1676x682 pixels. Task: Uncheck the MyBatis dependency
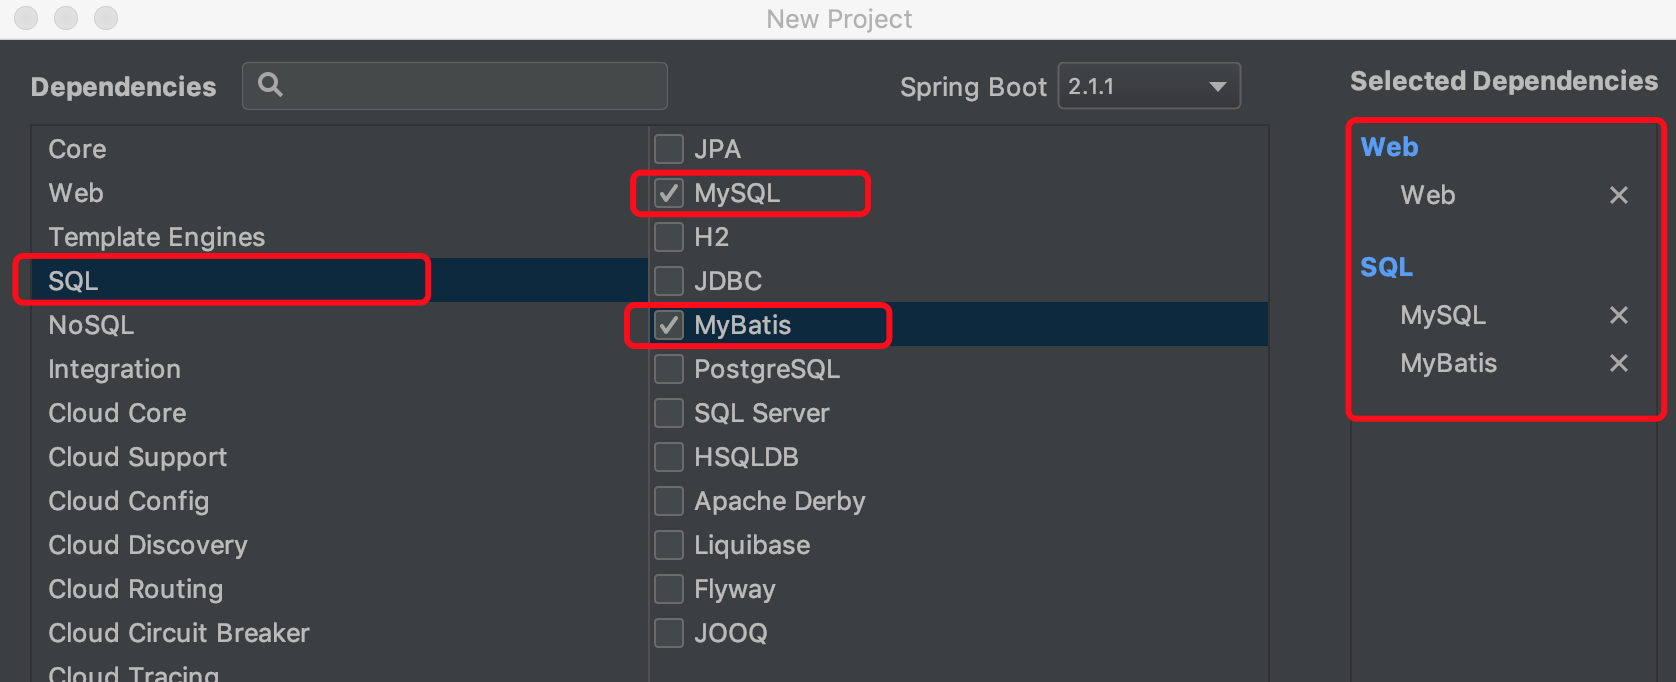click(x=669, y=325)
